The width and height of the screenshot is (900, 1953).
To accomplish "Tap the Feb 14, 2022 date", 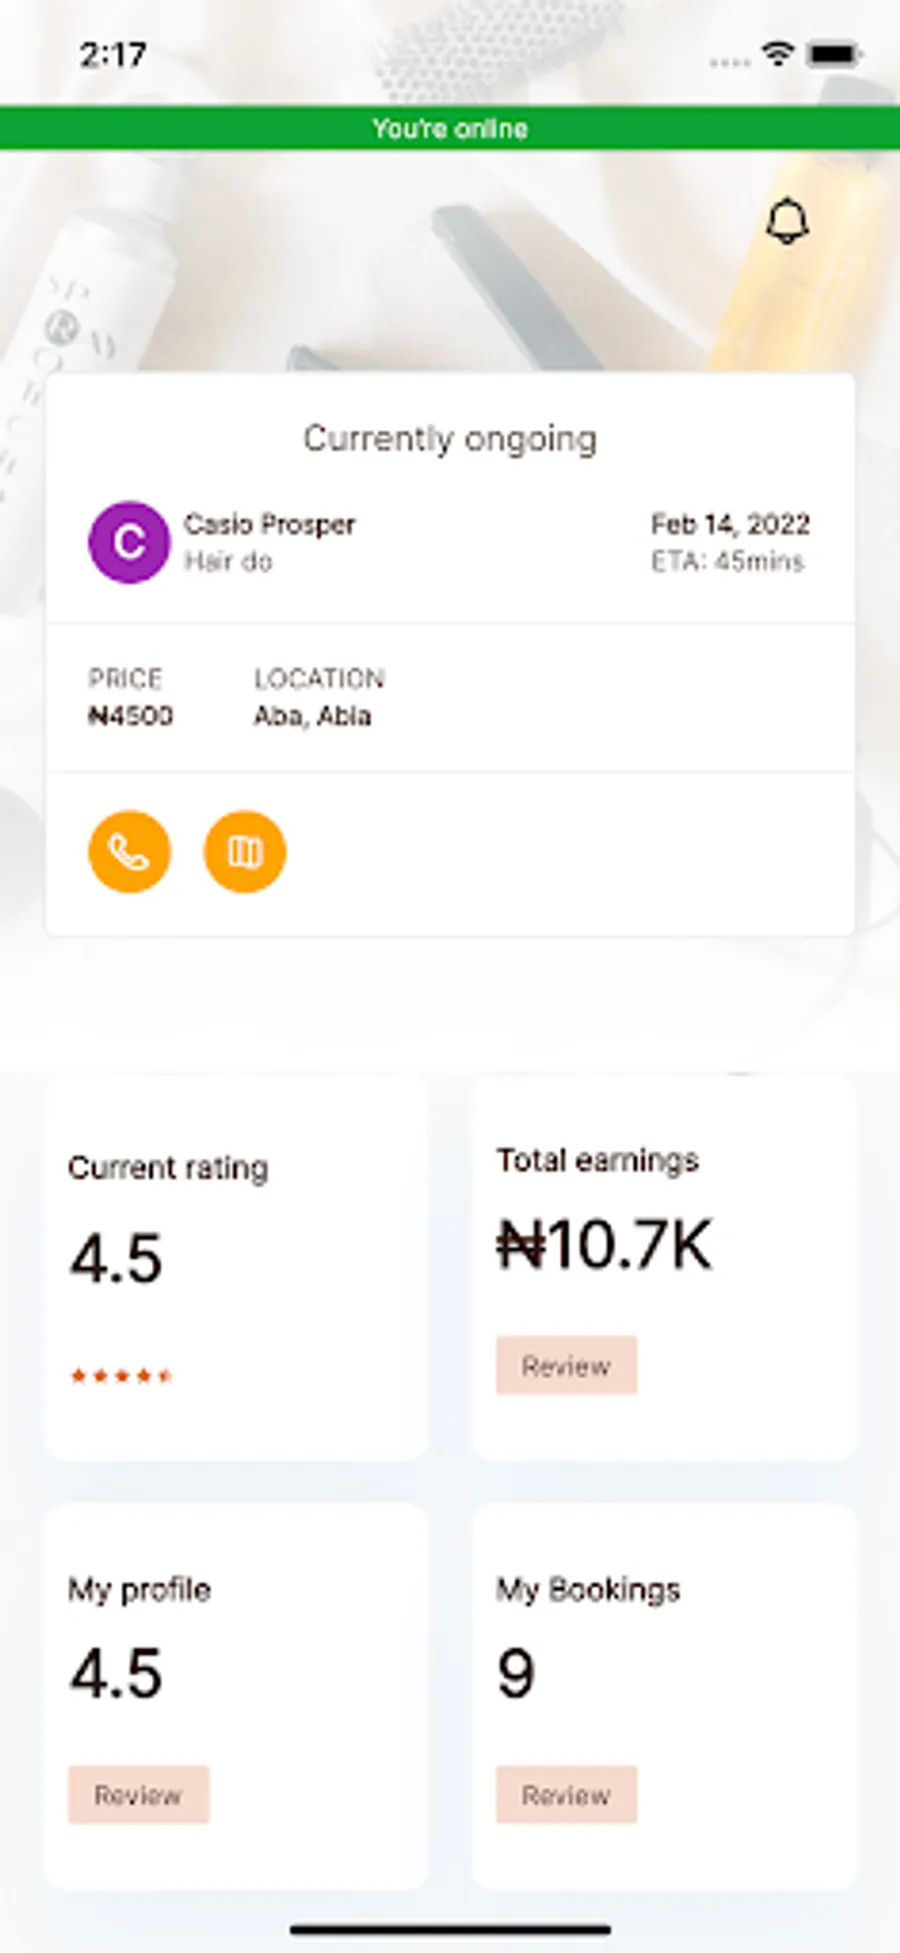I will point(730,524).
